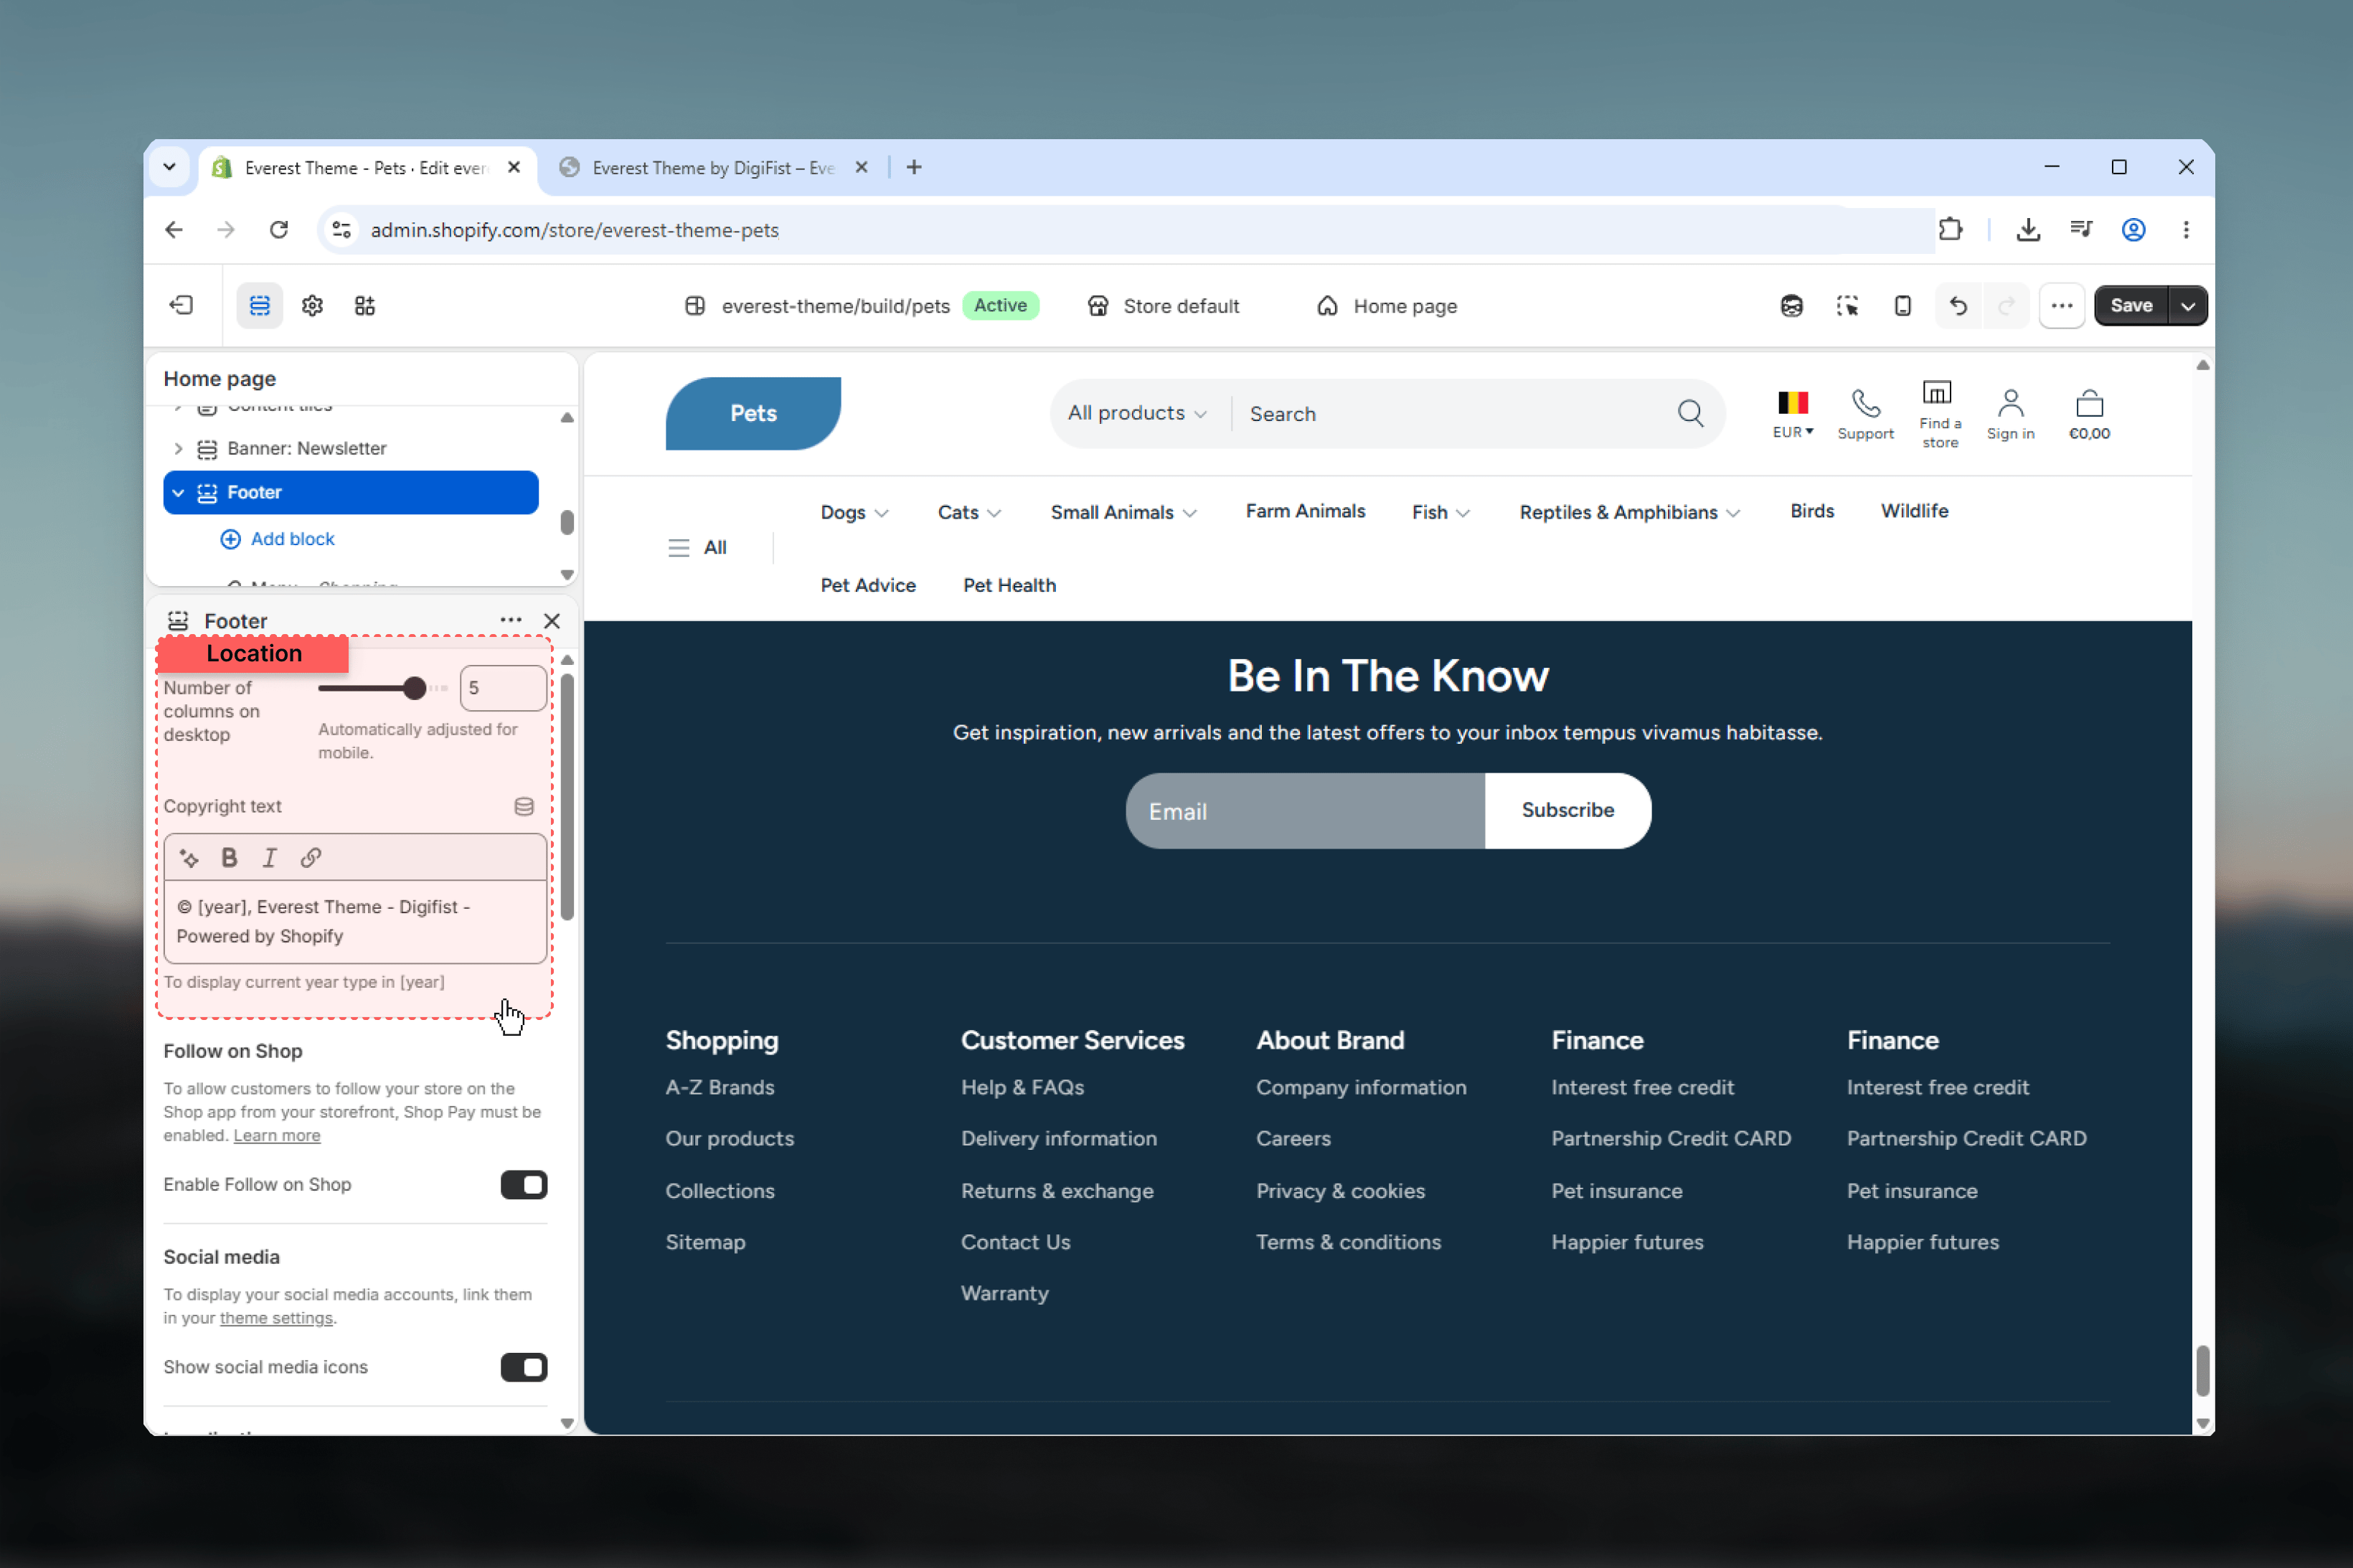The image size is (2353, 1568).
Task: Open the Save button dropdown arrow
Action: pos(2188,305)
